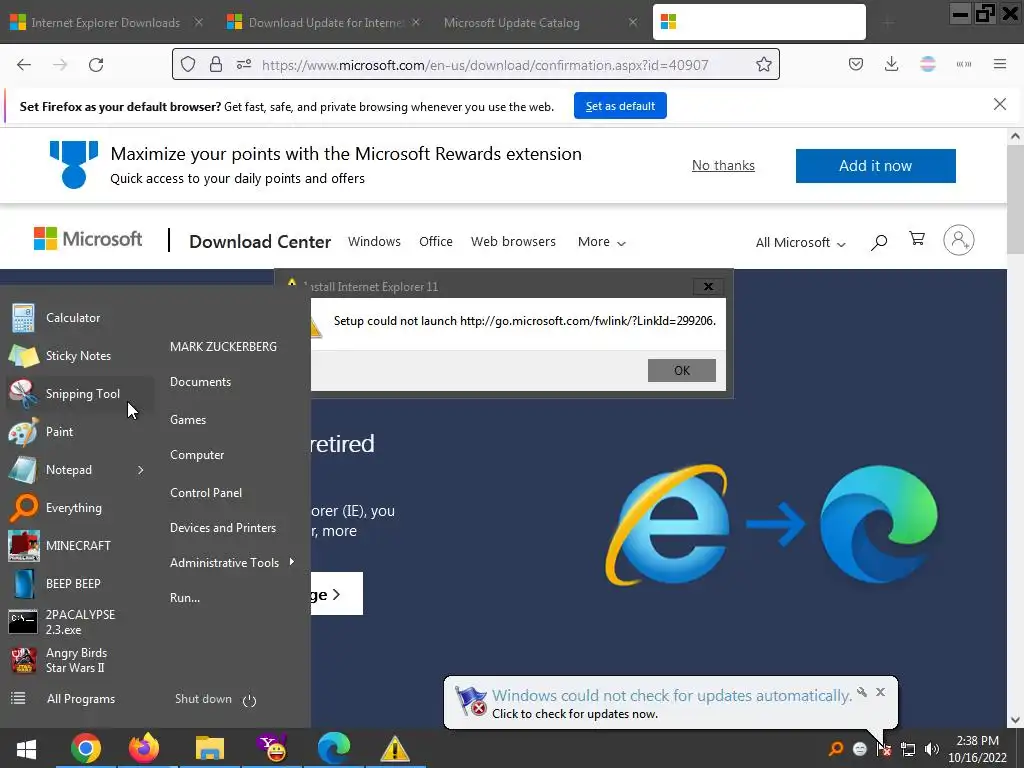Image resolution: width=1024 pixels, height=768 pixels.
Task: Open File Explorer from the taskbar
Action: click(x=210, y=748)
